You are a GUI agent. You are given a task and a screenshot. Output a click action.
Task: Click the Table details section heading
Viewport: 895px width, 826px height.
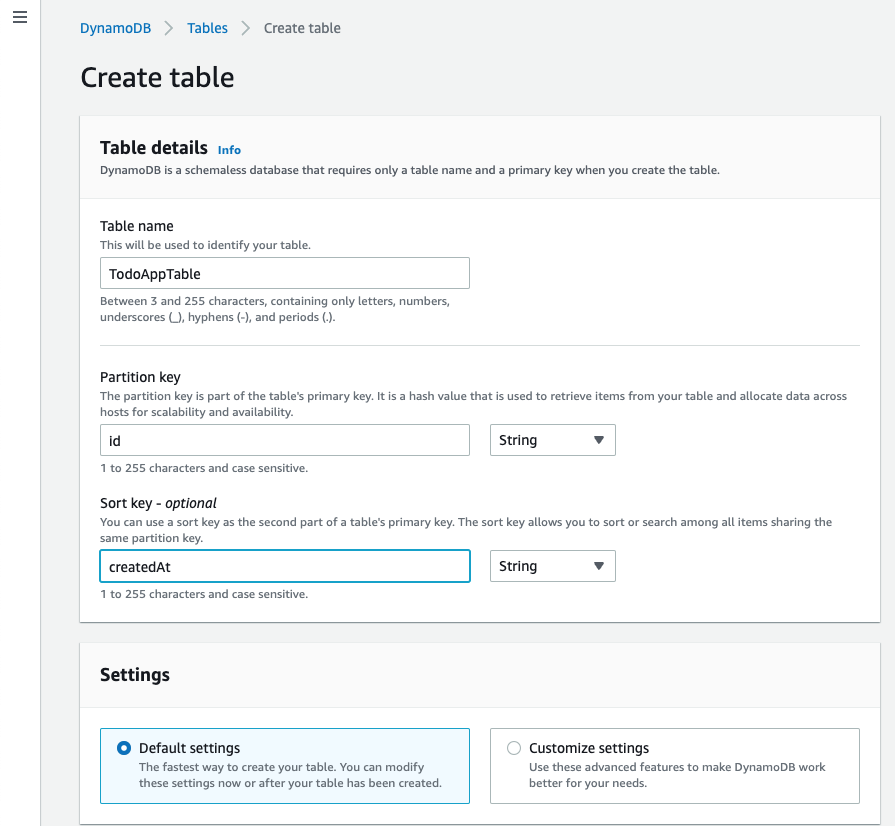point(154,148)
